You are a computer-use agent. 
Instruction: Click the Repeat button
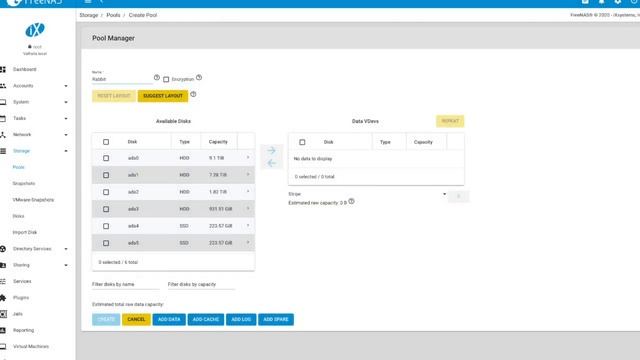tap(450, 121)
